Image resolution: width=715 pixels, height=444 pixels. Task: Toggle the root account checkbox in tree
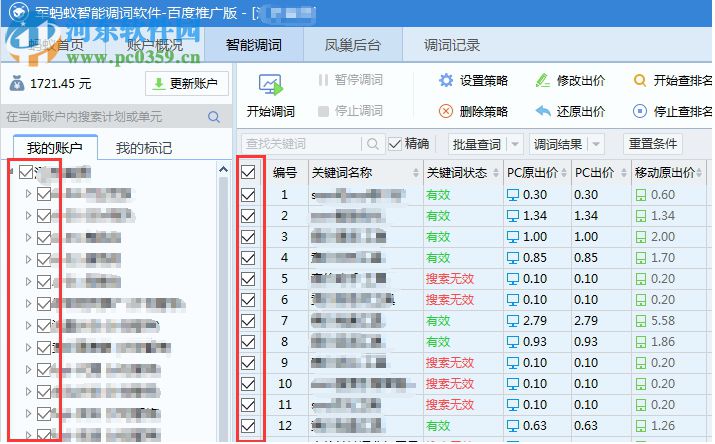(26, 172)
